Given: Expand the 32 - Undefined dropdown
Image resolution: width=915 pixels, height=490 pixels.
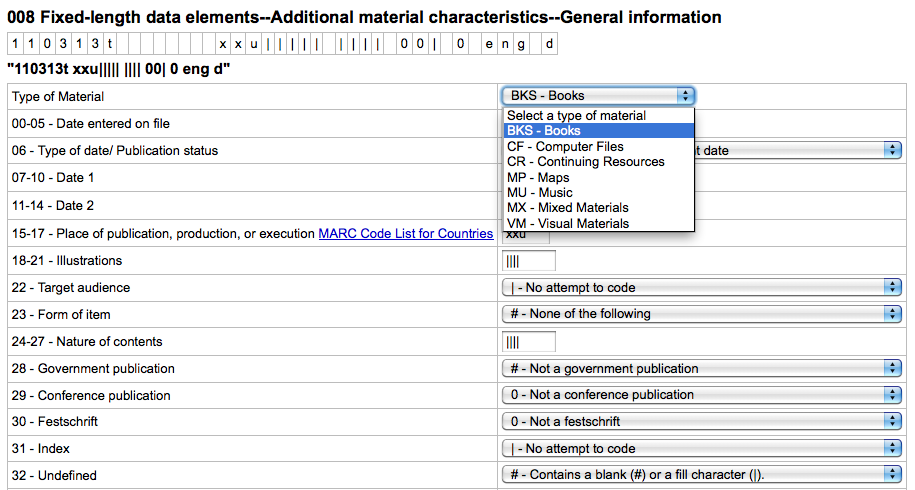Looking at the screenshot, I should click(702, 474).
